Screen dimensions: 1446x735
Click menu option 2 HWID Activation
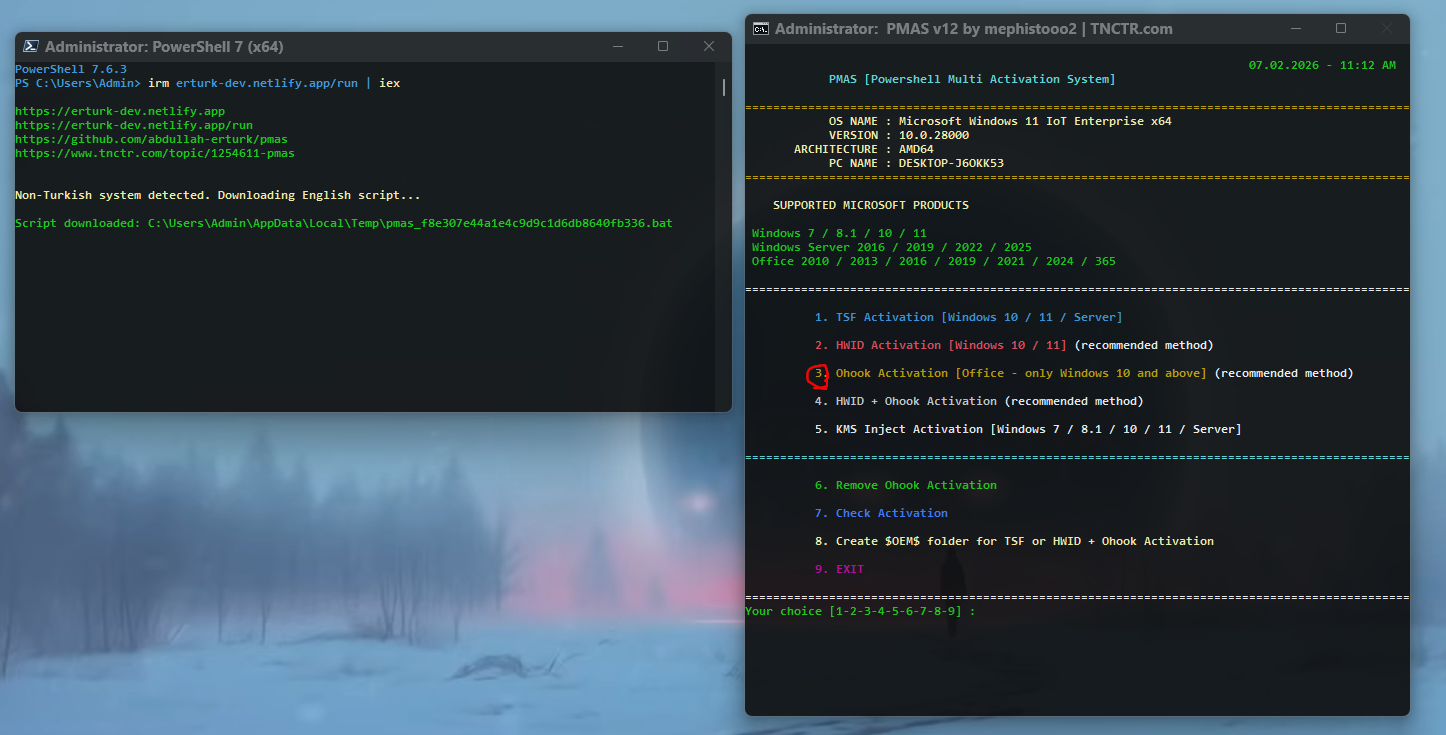(1014, 345)
